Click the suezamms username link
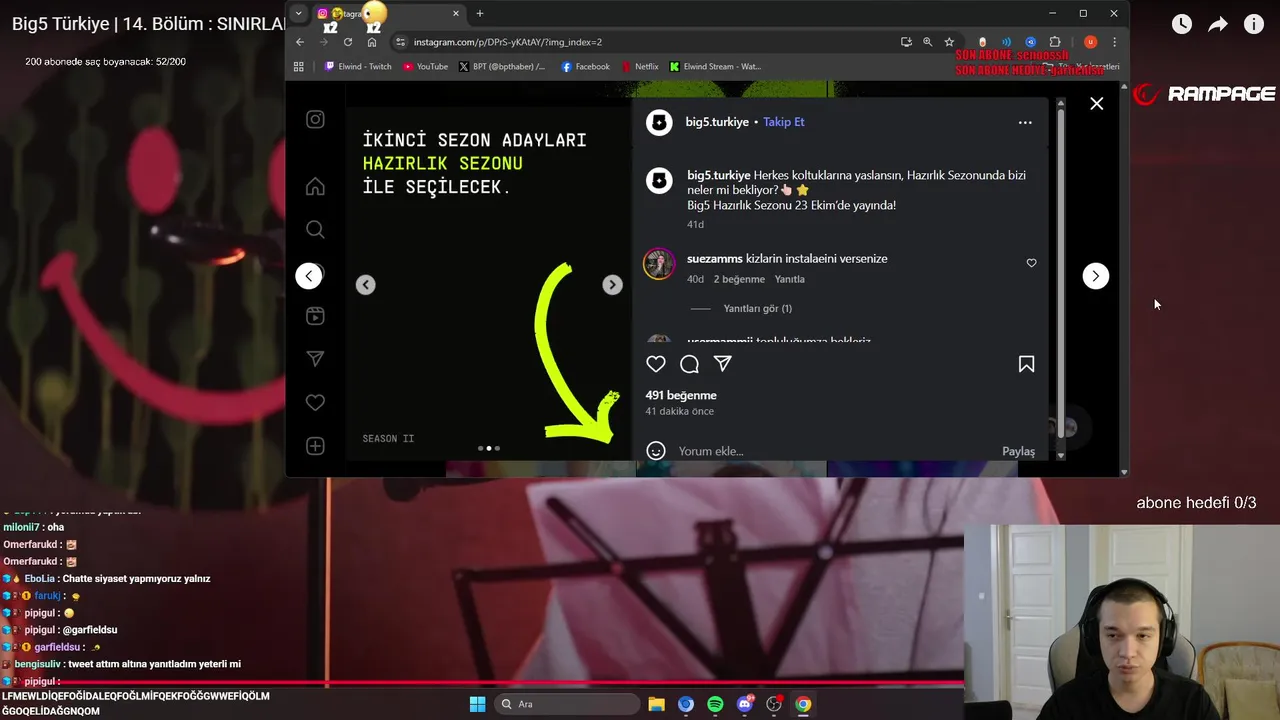 715,258
